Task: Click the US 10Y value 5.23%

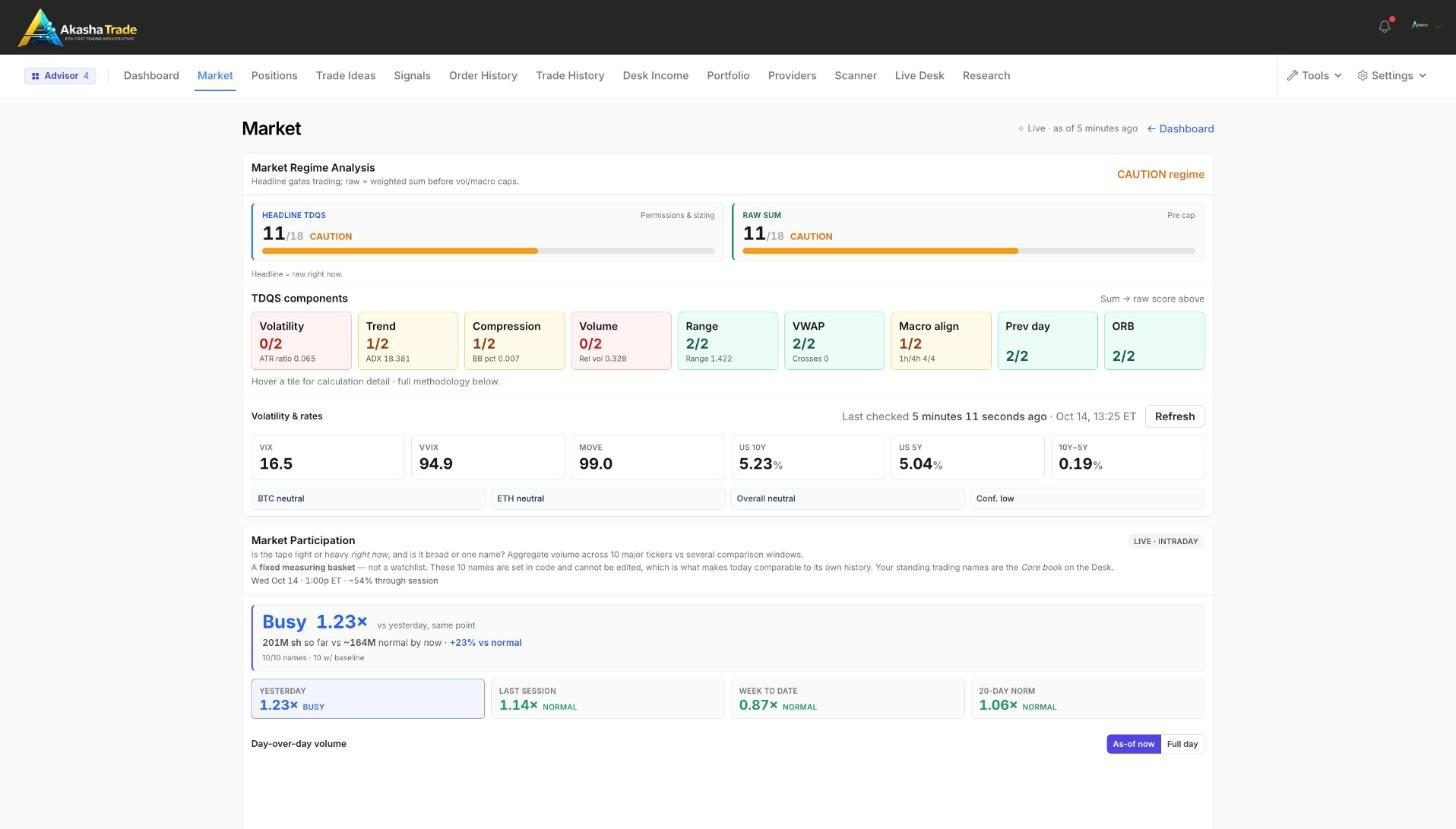Action: click(x=760, y=464)
